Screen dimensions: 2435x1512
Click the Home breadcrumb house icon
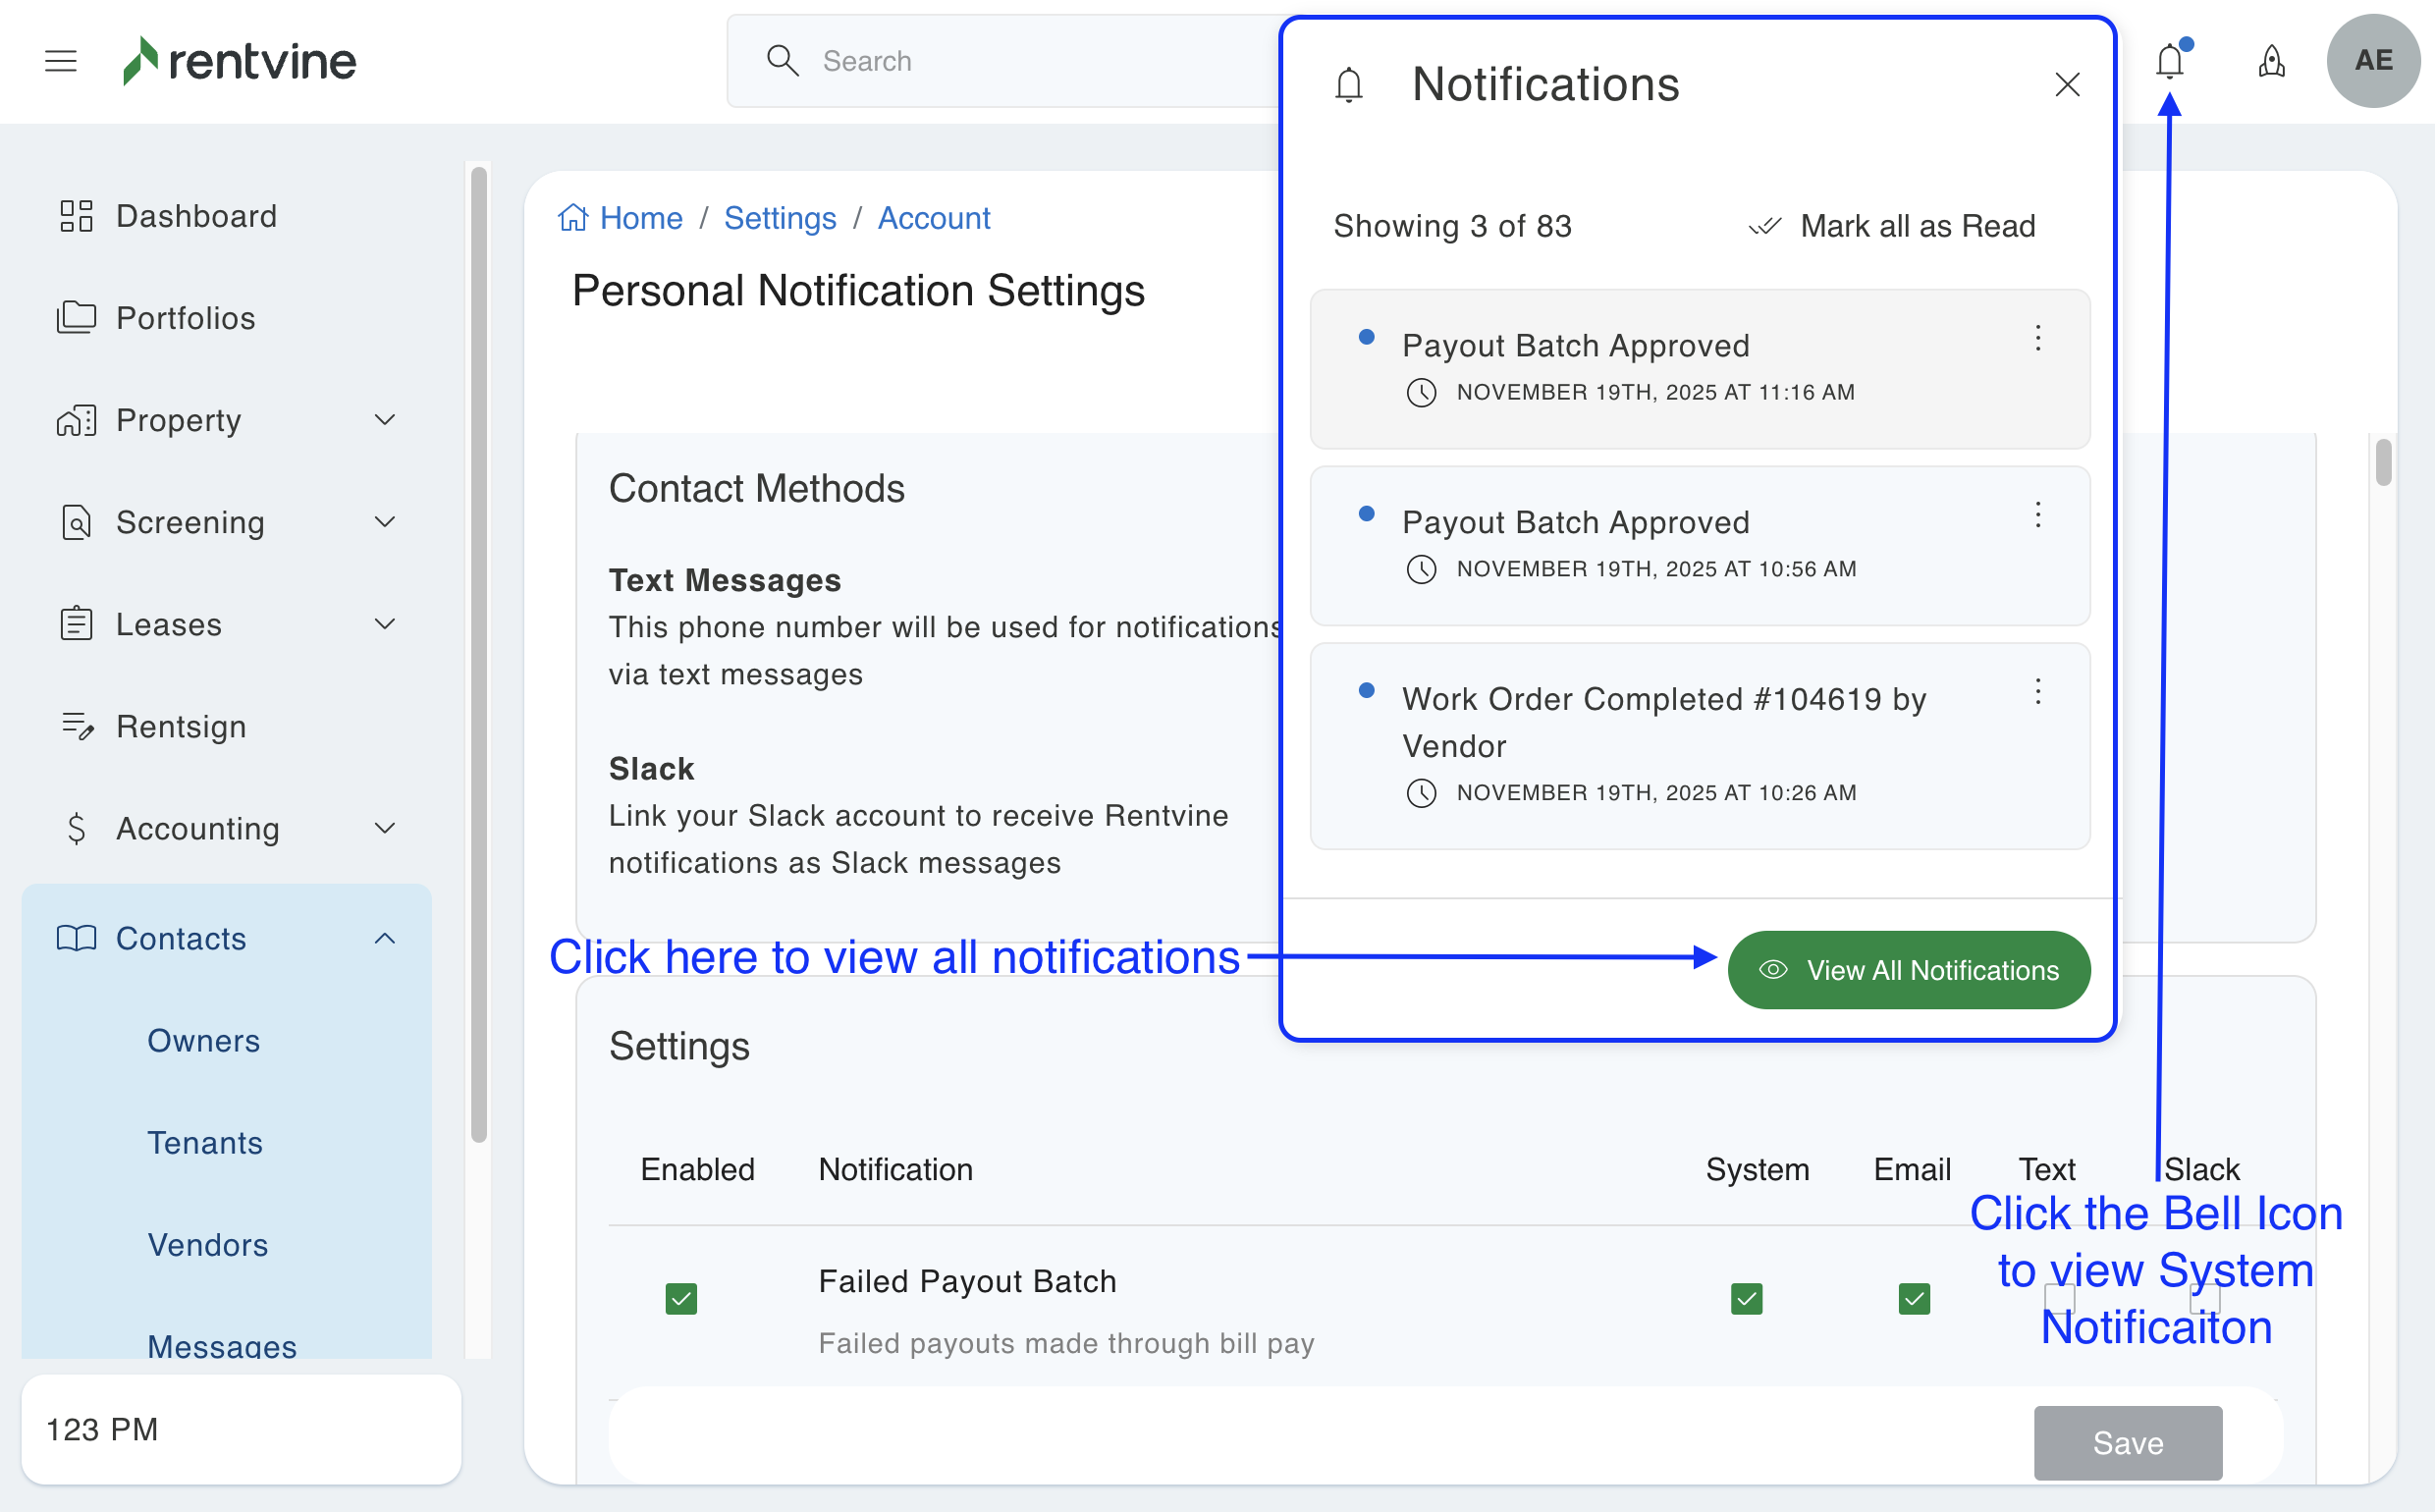coord(573,218)
